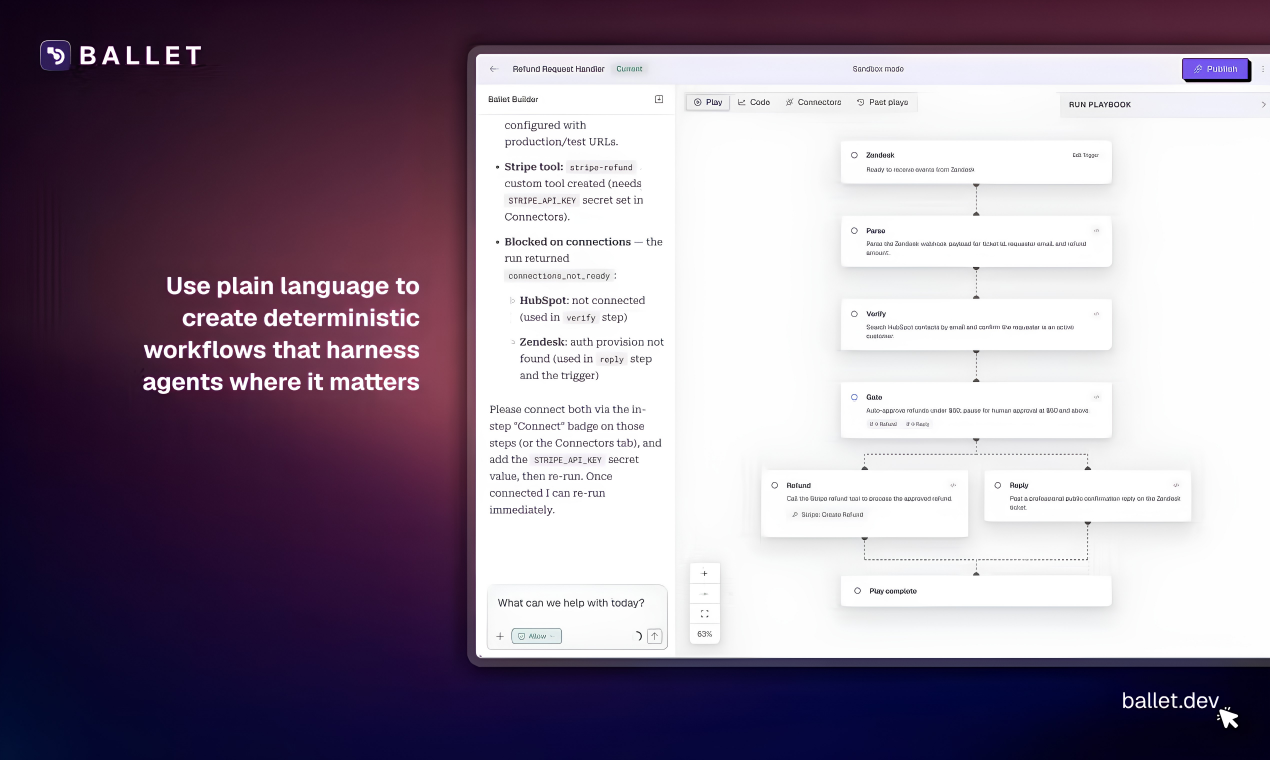Switch to the Code tab

pyautogui.click(x=754, y=102)
